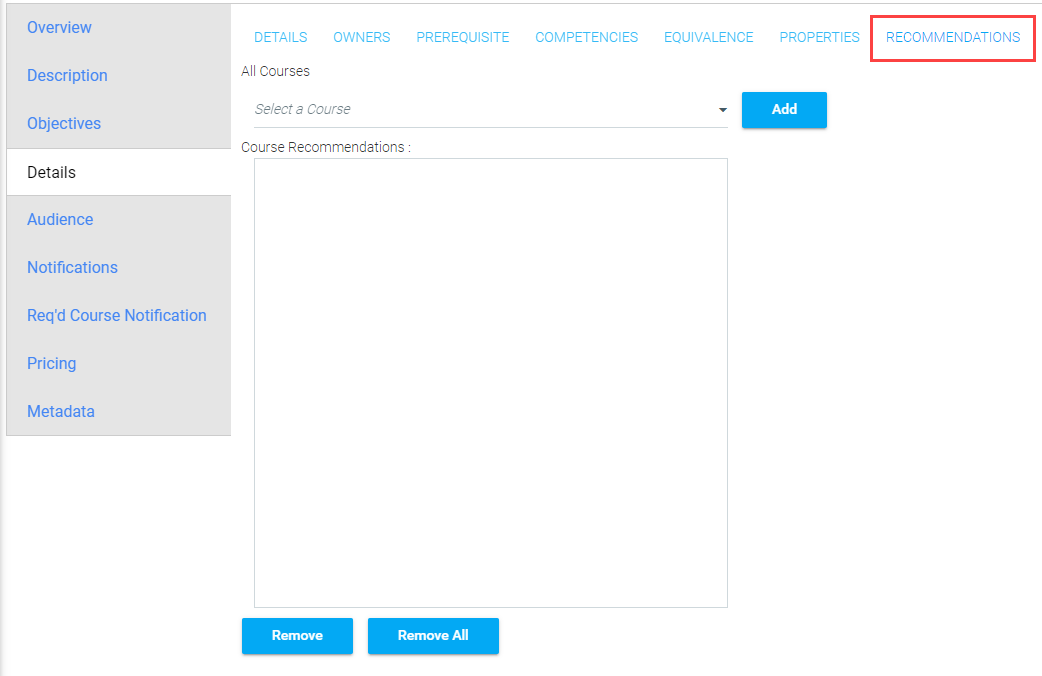
Task: Open the Notifications sidebar section
Action: (x=72, y=267)
